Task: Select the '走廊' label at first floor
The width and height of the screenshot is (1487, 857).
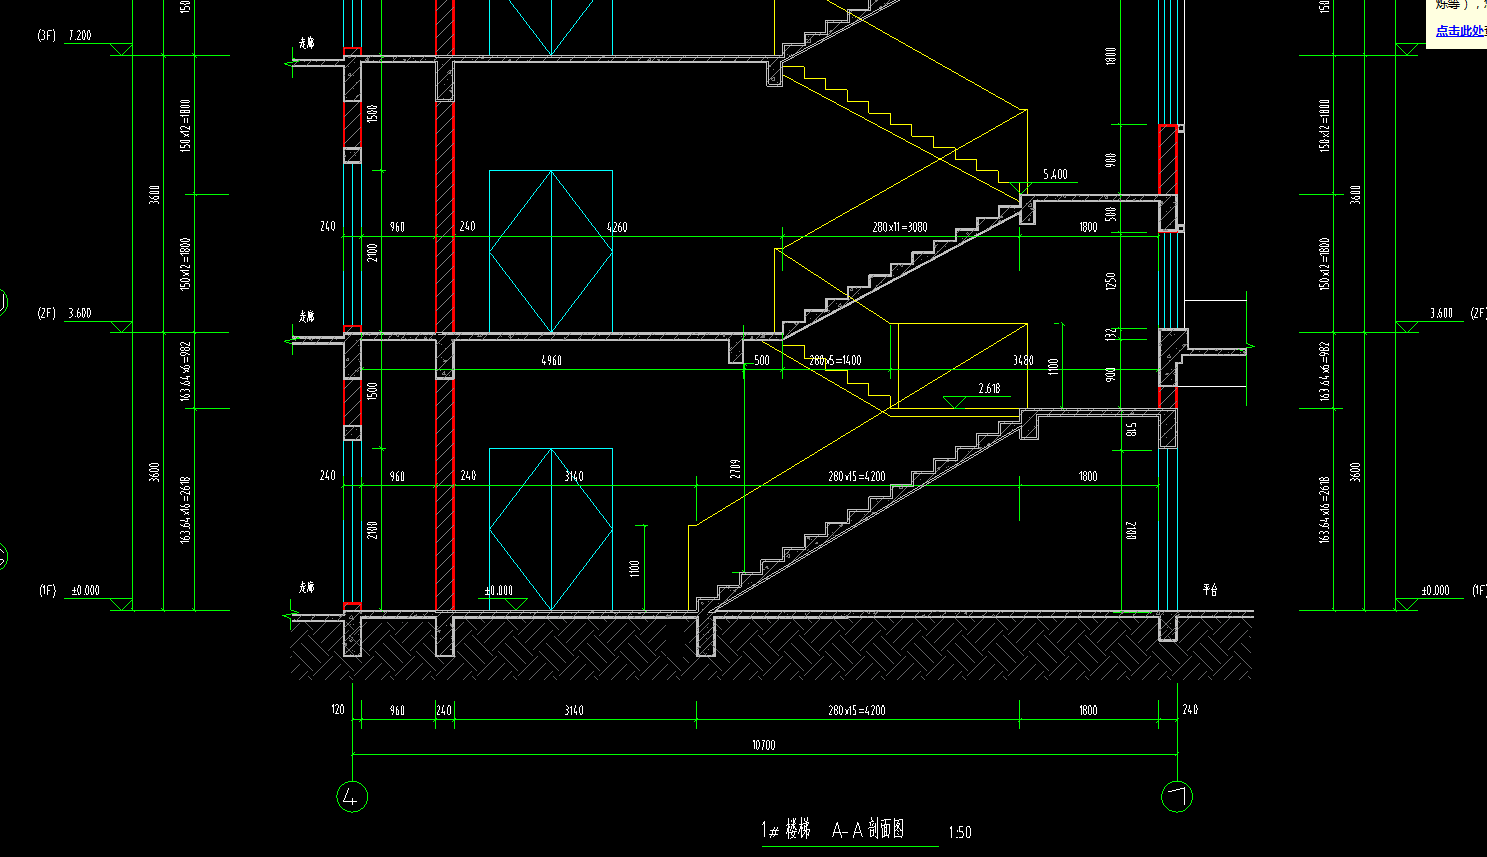Action: (306, 587)
